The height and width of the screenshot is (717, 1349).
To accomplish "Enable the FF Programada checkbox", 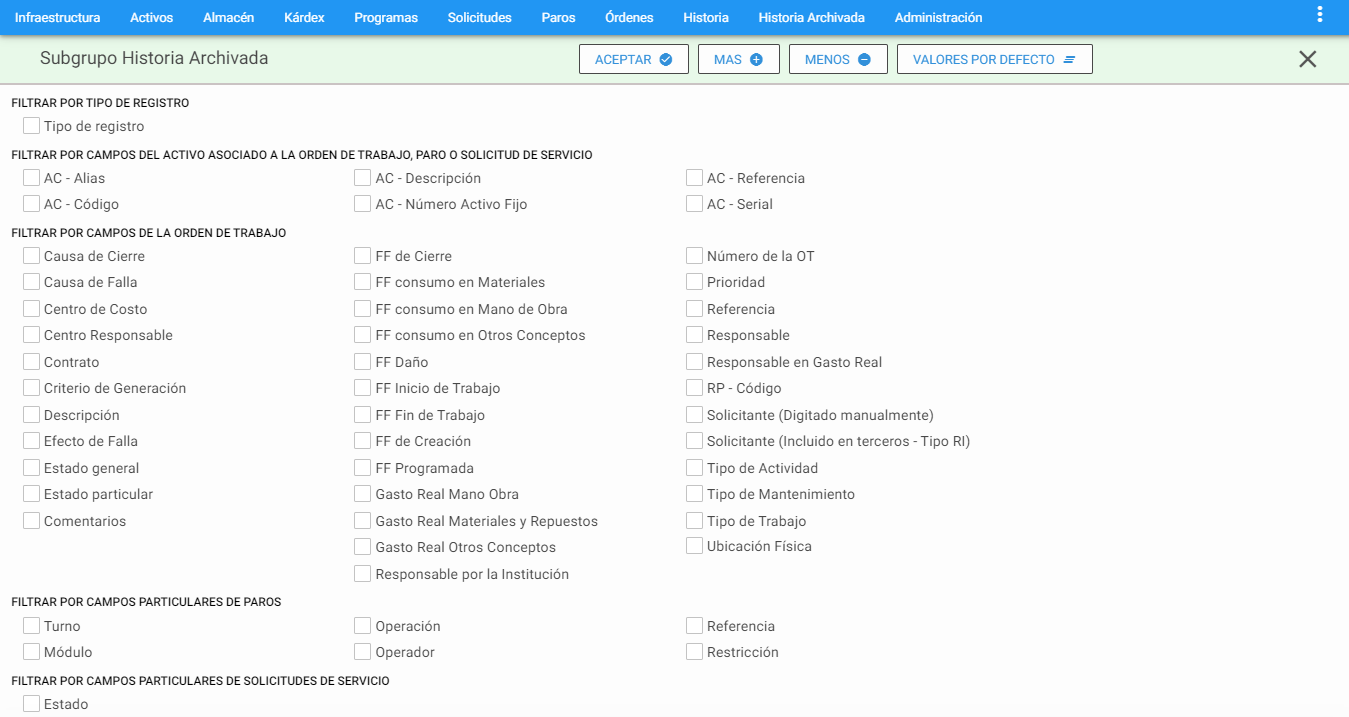I will pos(363,468).
